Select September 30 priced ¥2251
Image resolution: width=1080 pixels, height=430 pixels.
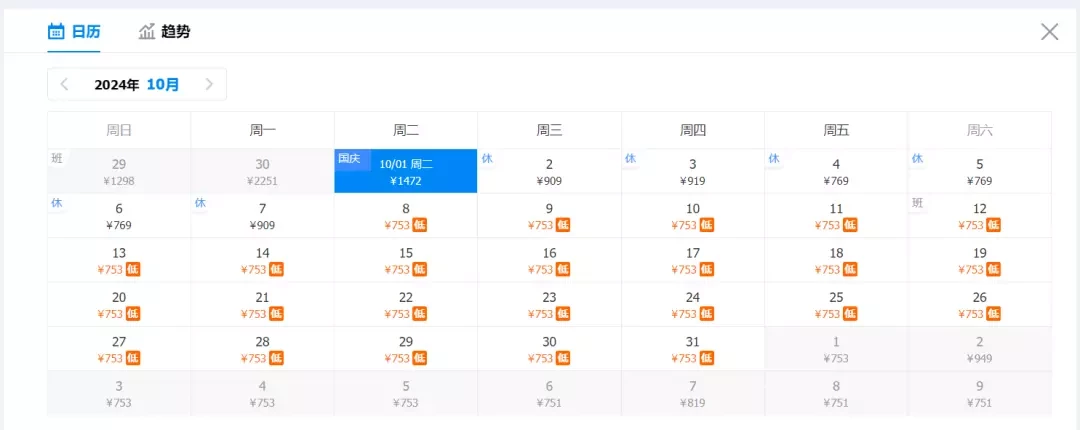click(x=262, y=171)
